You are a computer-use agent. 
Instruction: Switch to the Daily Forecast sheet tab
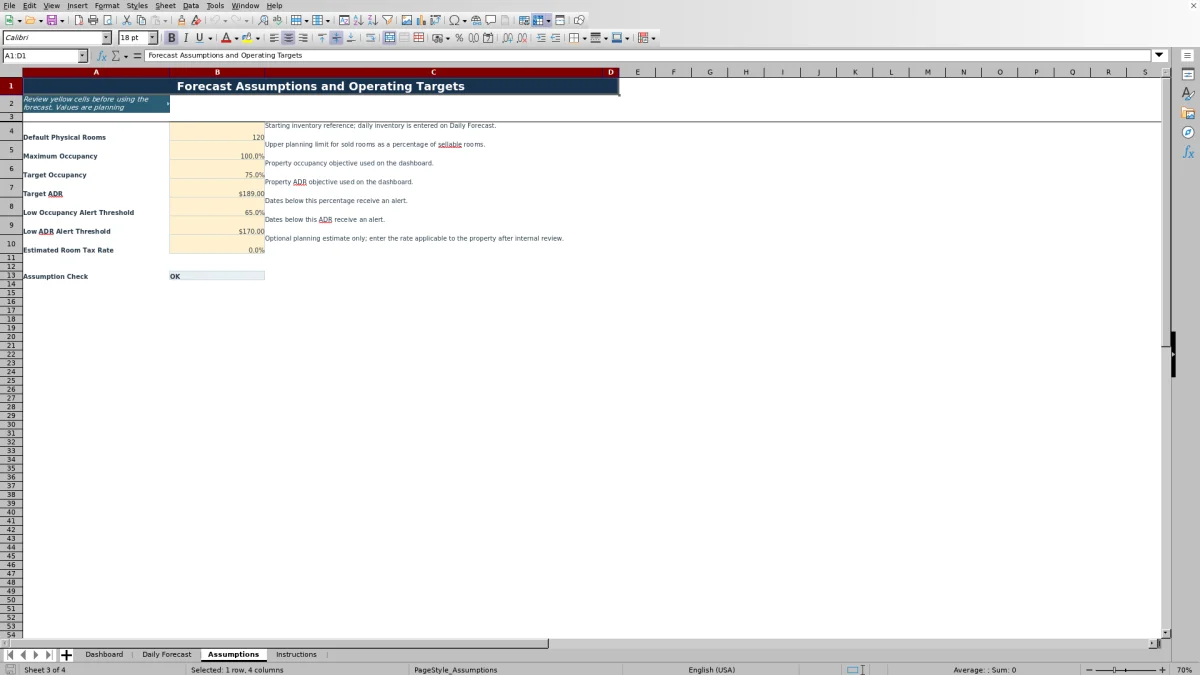[x=166, y=654]
